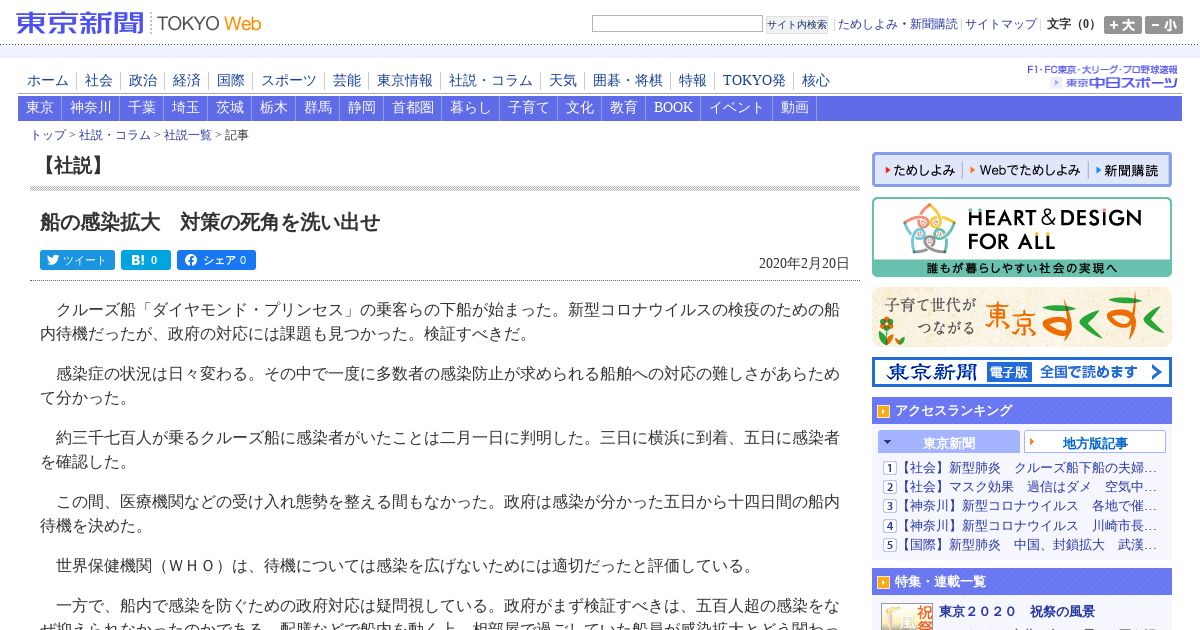
Task: Click the Tokyo Shimbun TOKYO Web logo
Action: pos(139,23)
